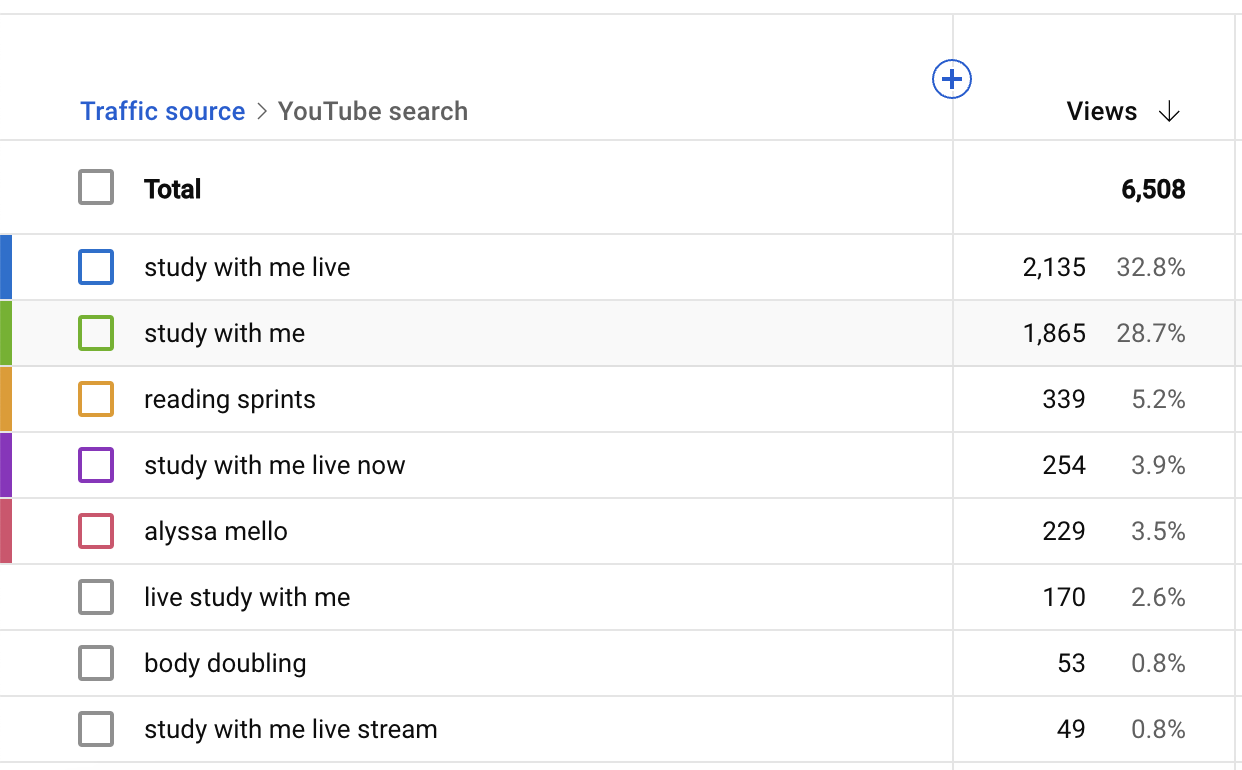
Task: Click the Views sort arrow
Action: (x=1169, y=112)
